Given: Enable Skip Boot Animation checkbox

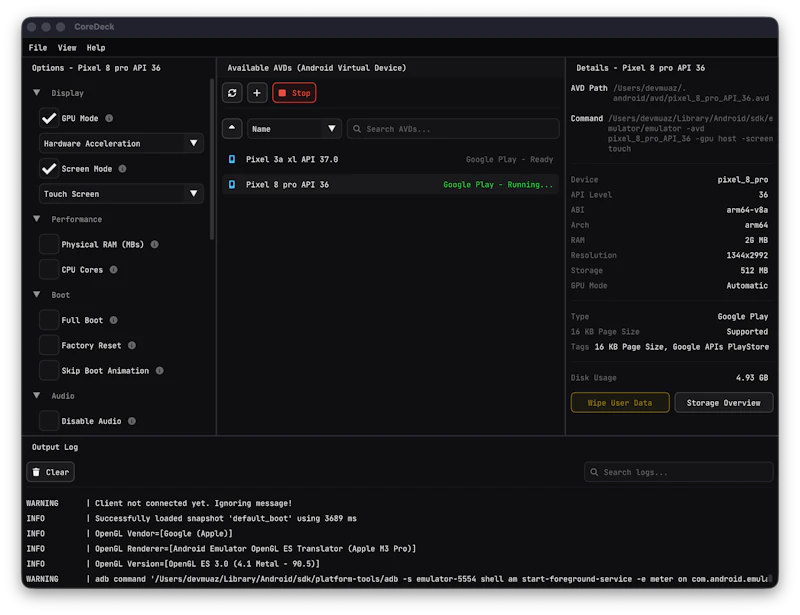Looking at the screenshot, I should tap(49, 371).
